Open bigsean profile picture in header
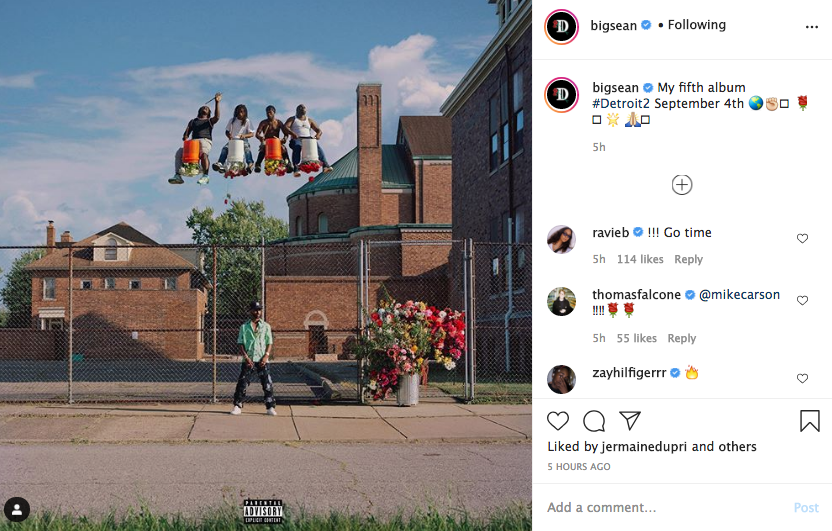The image size is (832, 531). 561,26
